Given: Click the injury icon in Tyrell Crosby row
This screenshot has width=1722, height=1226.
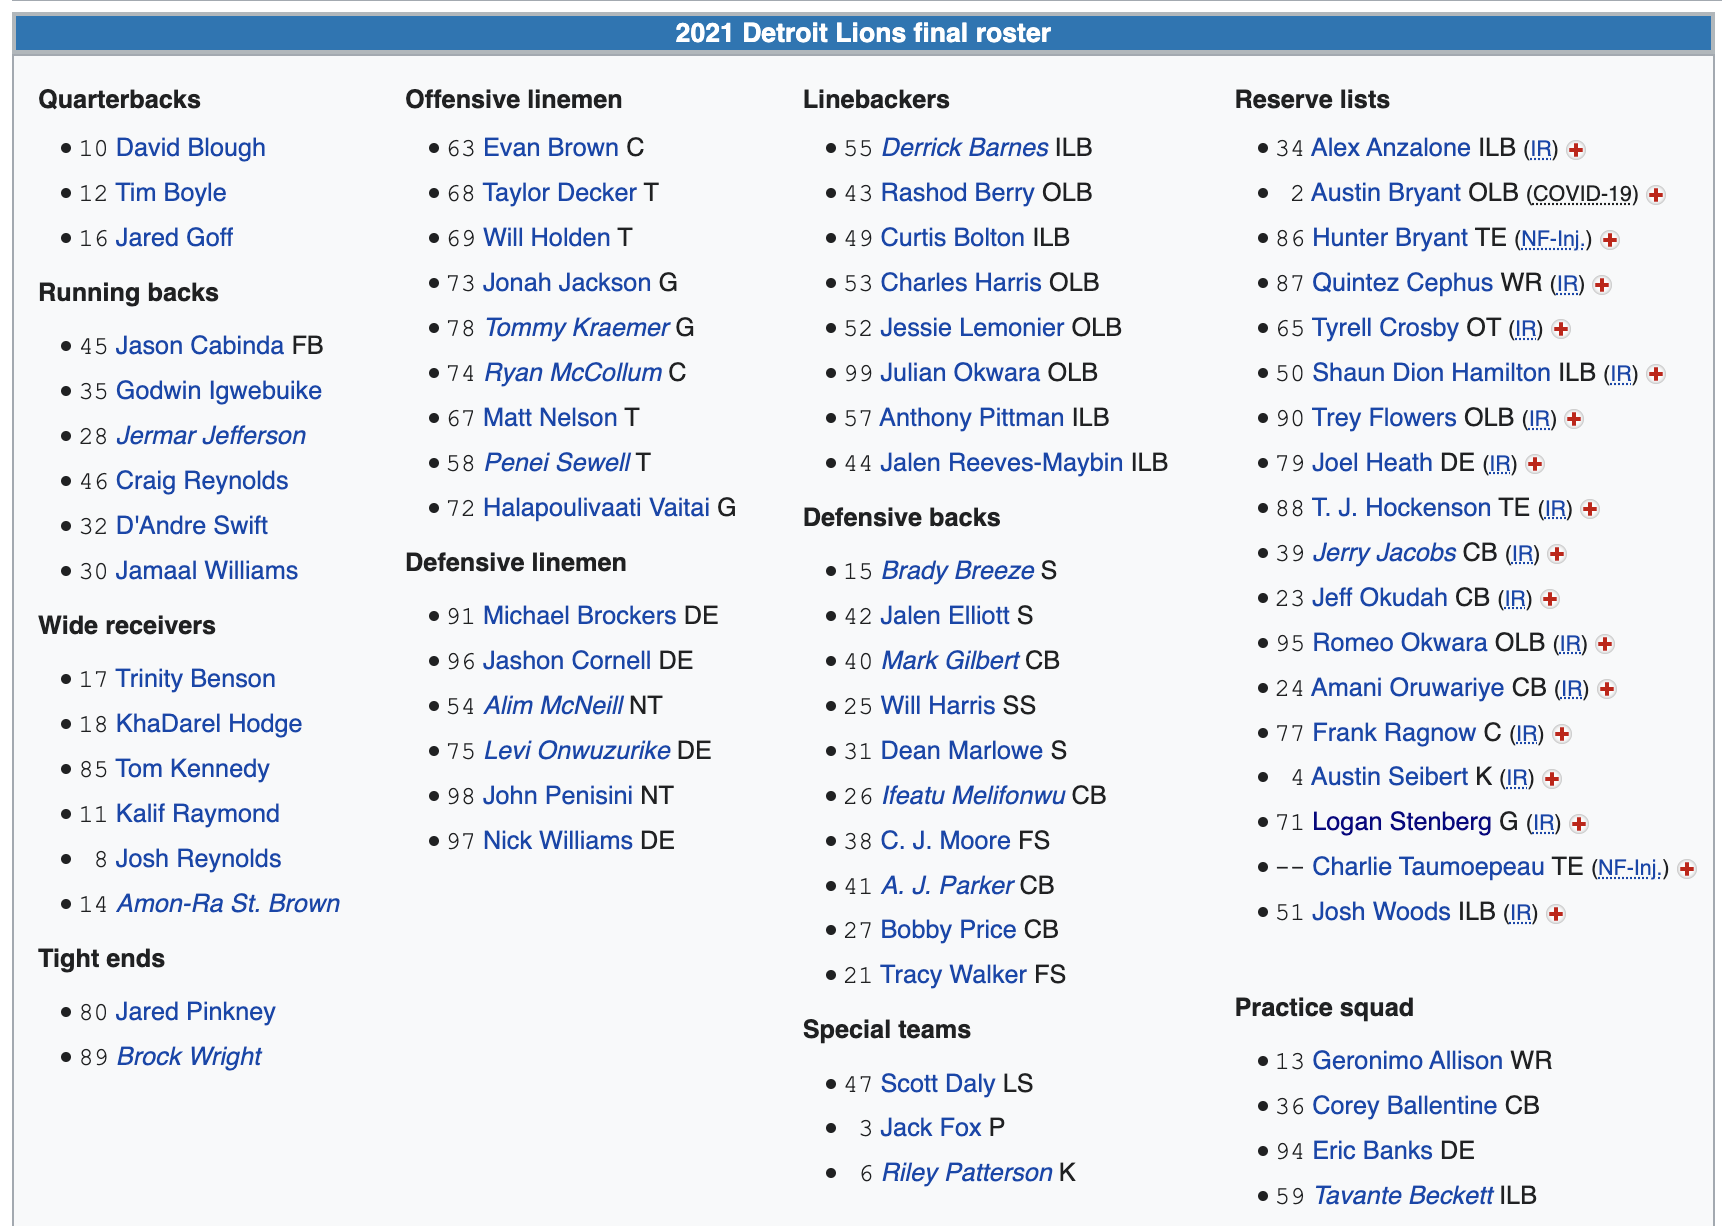Looking at the screenshot, I should (x=1561, y=329).
